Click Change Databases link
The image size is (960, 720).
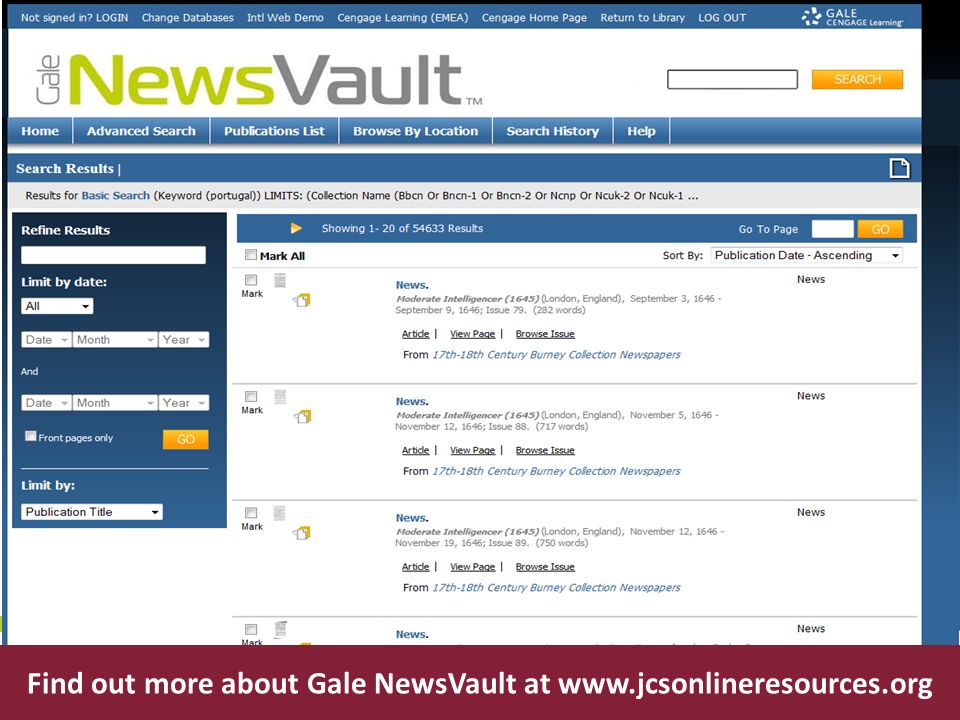(x=187, y=18)
